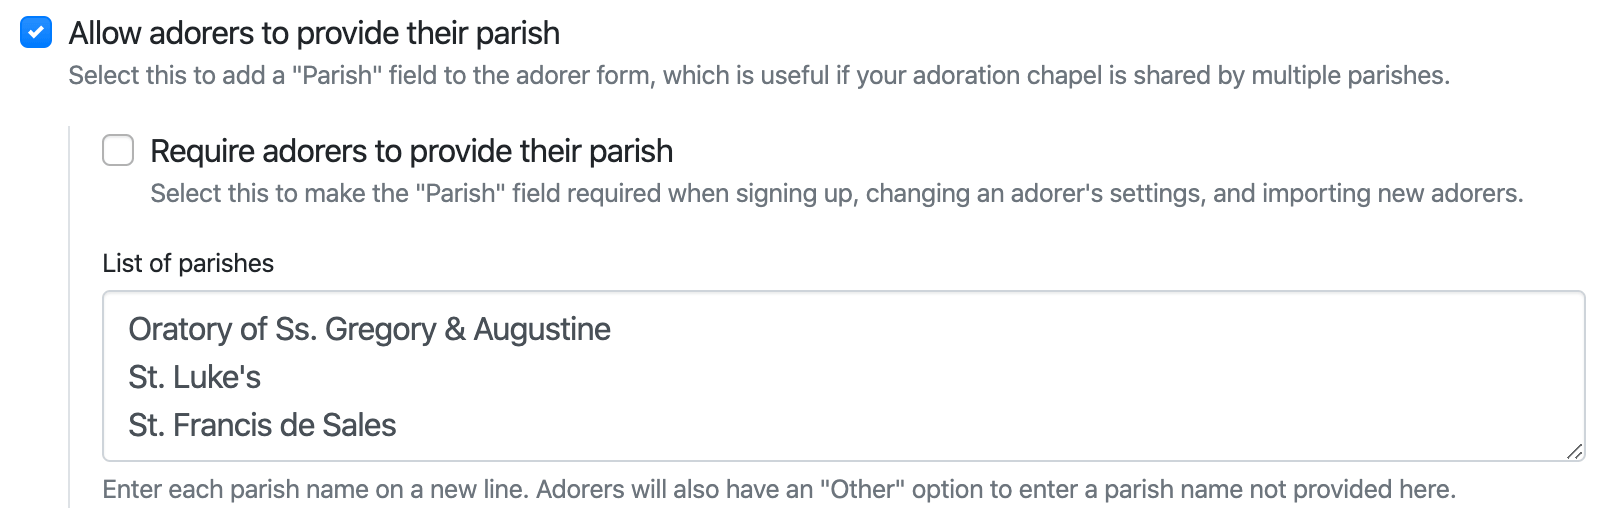Screen dimensions: 1606x528
Task: Place cursor on the "St. Luke's" line
Action: [194, 377]
